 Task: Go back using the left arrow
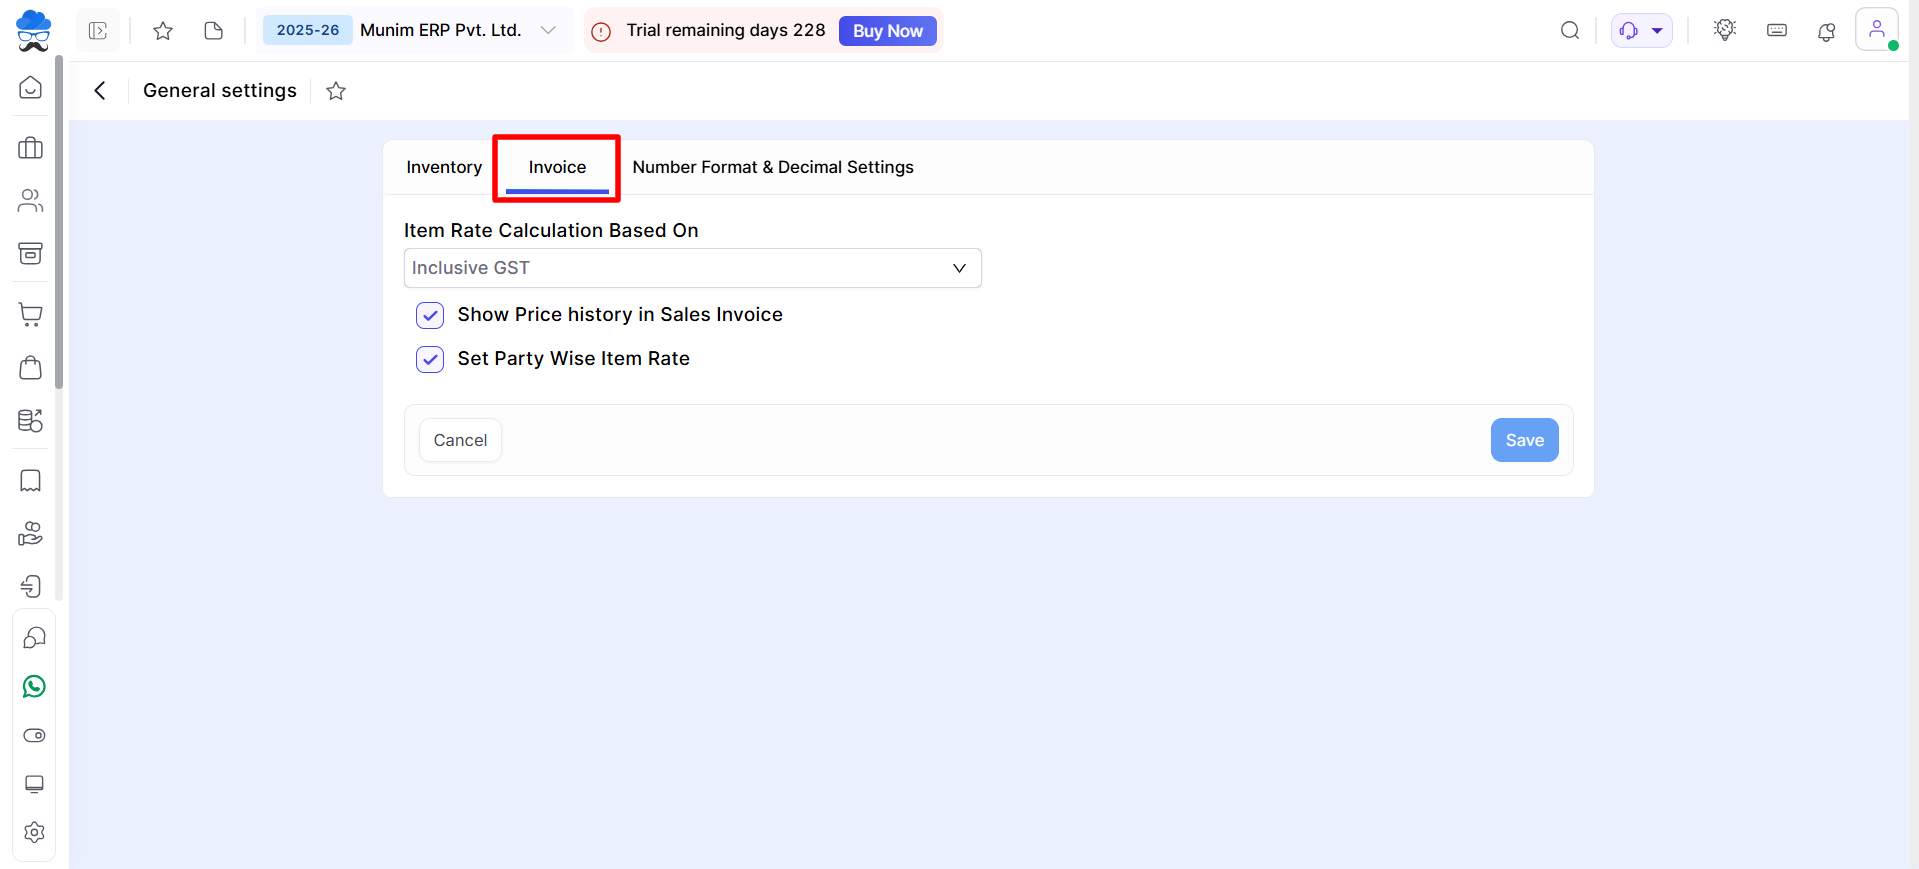point(100,91)
